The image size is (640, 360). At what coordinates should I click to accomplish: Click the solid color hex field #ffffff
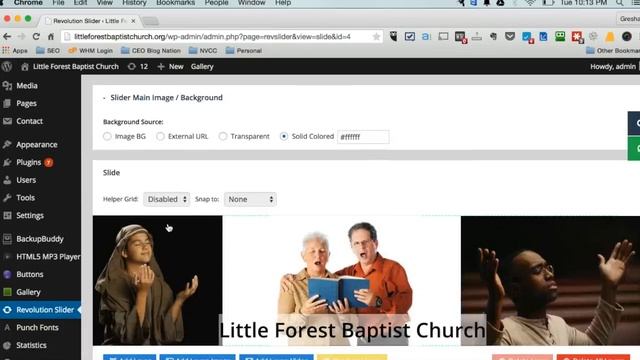[x=363, y=137]
